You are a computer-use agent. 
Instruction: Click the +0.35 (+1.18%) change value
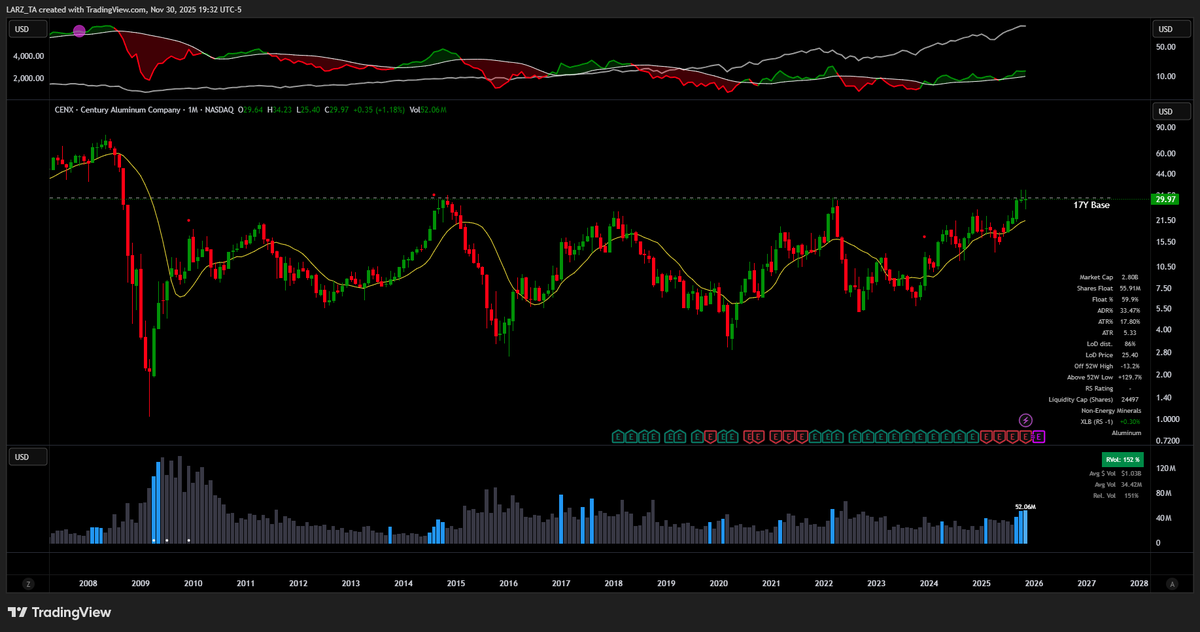click(x=378, y=109)
